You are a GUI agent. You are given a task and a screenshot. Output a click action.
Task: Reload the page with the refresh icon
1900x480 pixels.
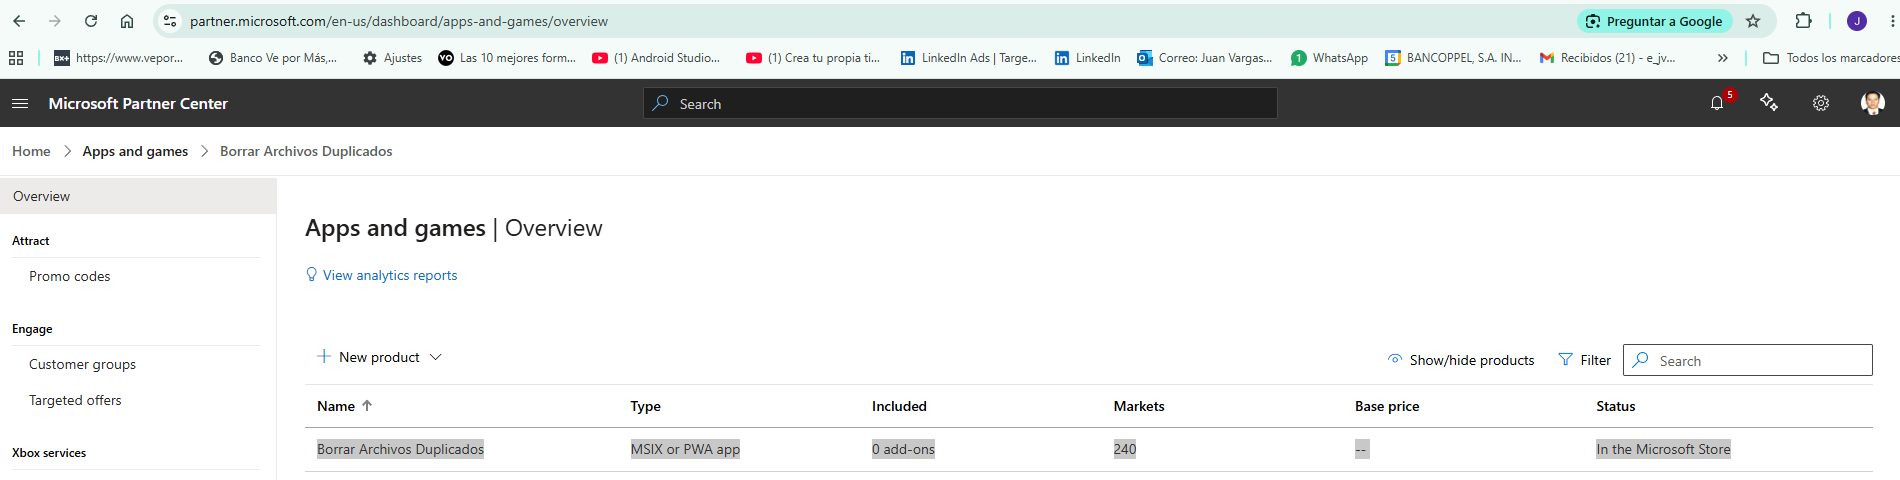point(91,21)
